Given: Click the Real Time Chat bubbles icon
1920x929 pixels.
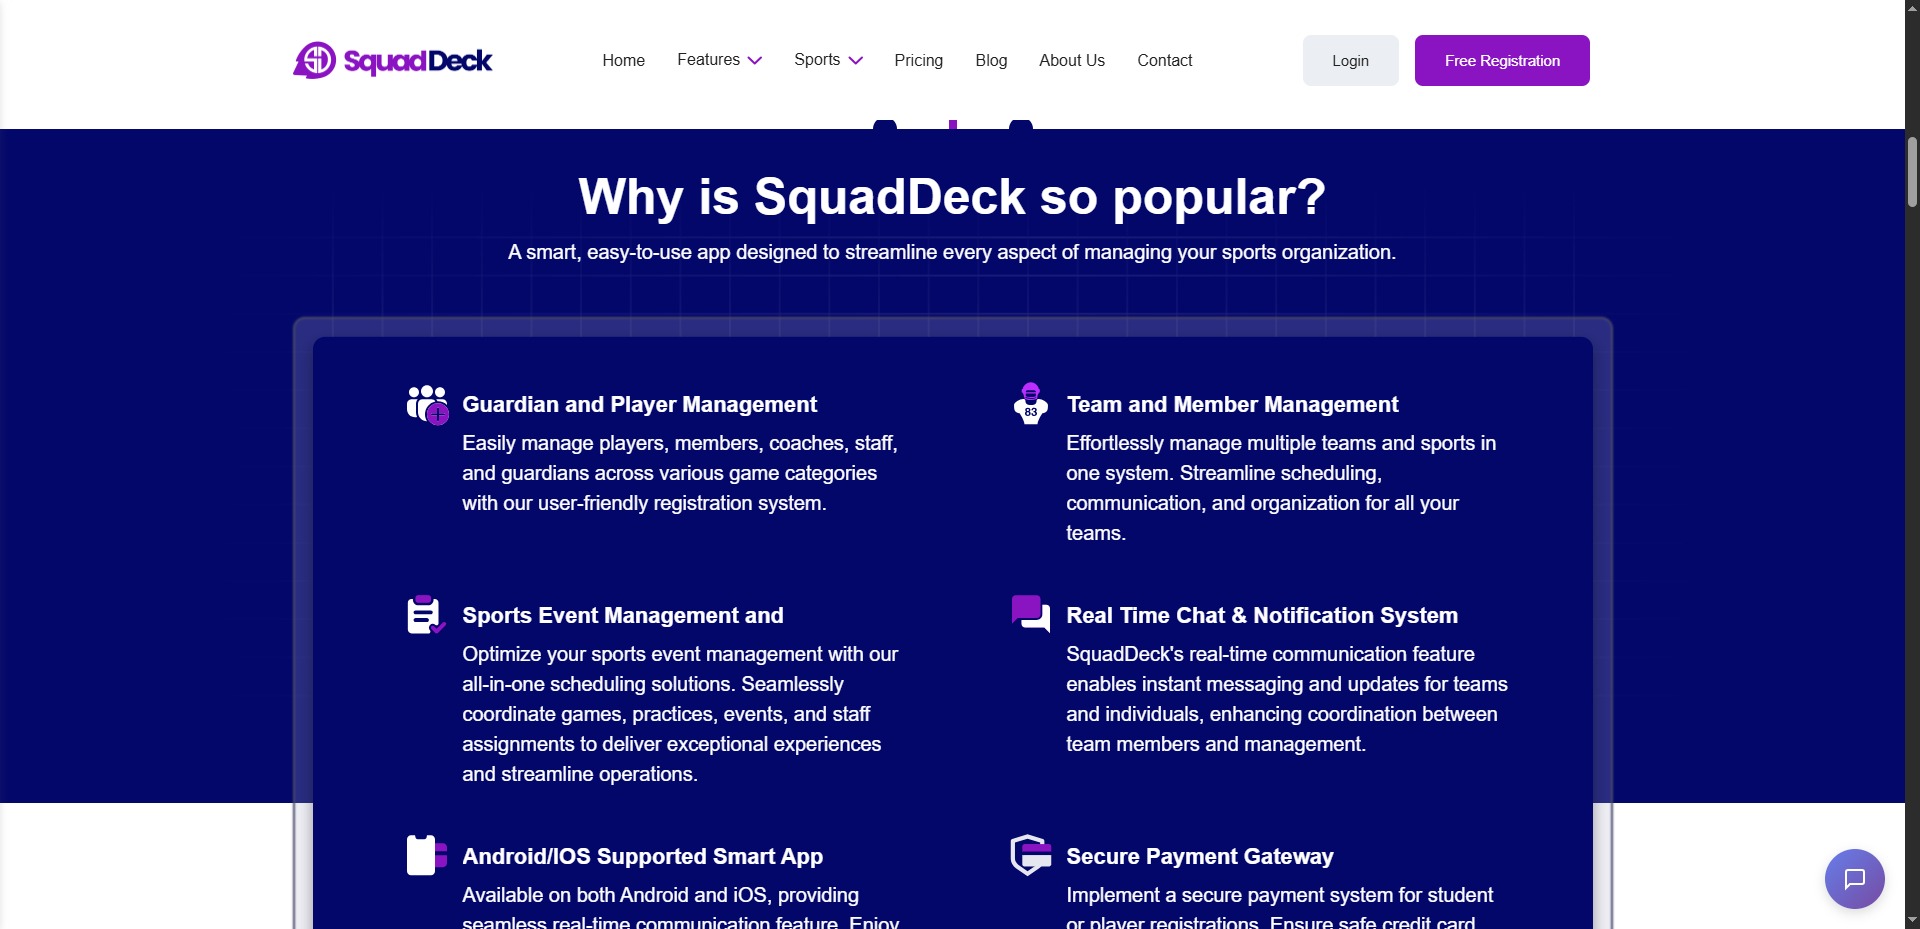Looking at the screenshot, I should tap(1030, 613).
